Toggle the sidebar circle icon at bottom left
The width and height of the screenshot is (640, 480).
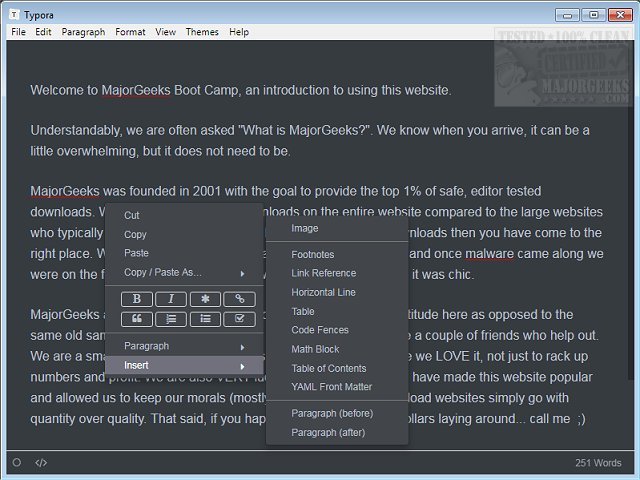[17, 462]
